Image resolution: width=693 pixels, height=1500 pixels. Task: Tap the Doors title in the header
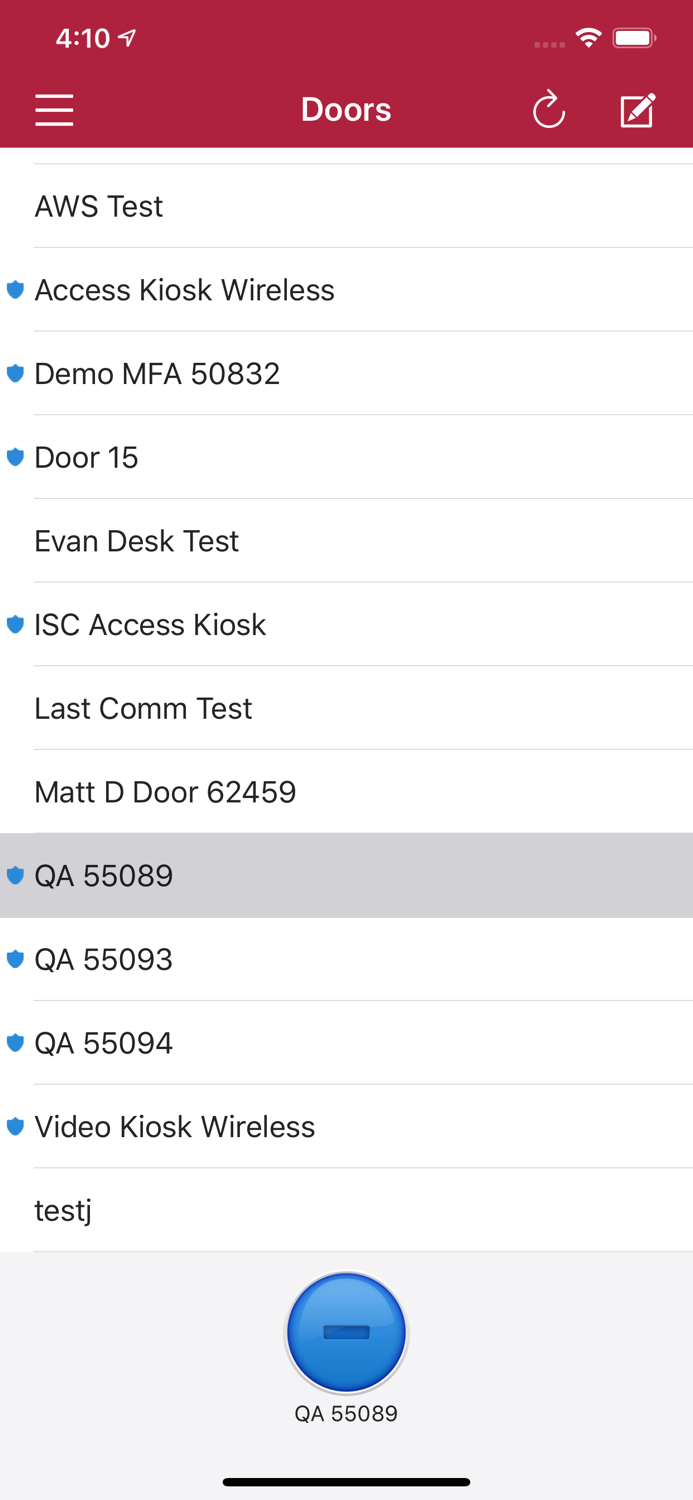coord(346,110)
